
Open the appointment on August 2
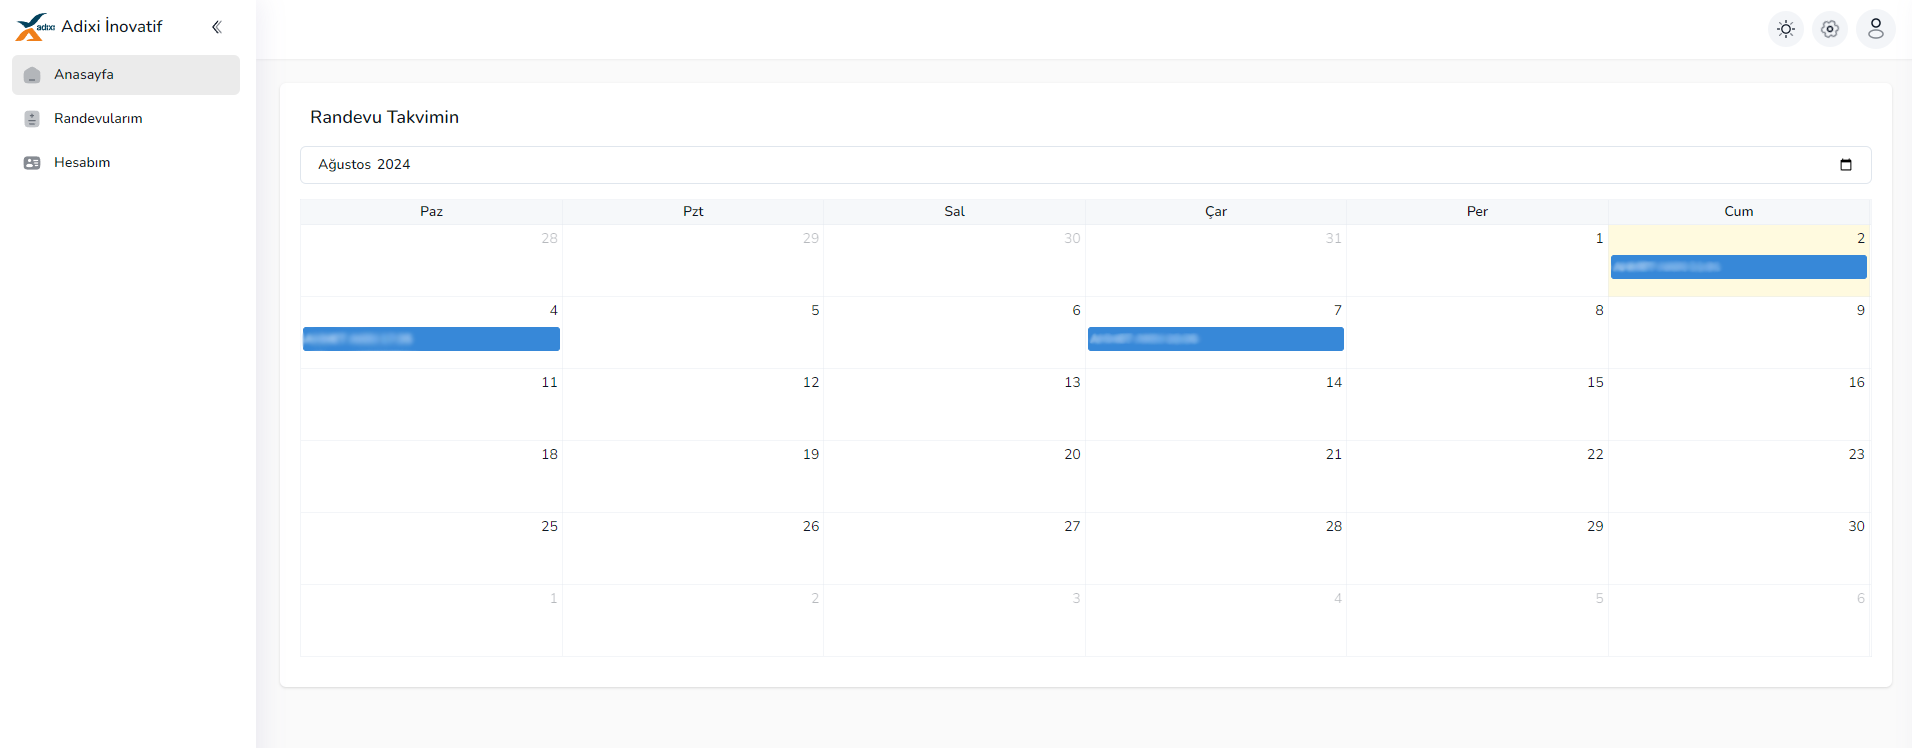click(x=1739, y=267)
